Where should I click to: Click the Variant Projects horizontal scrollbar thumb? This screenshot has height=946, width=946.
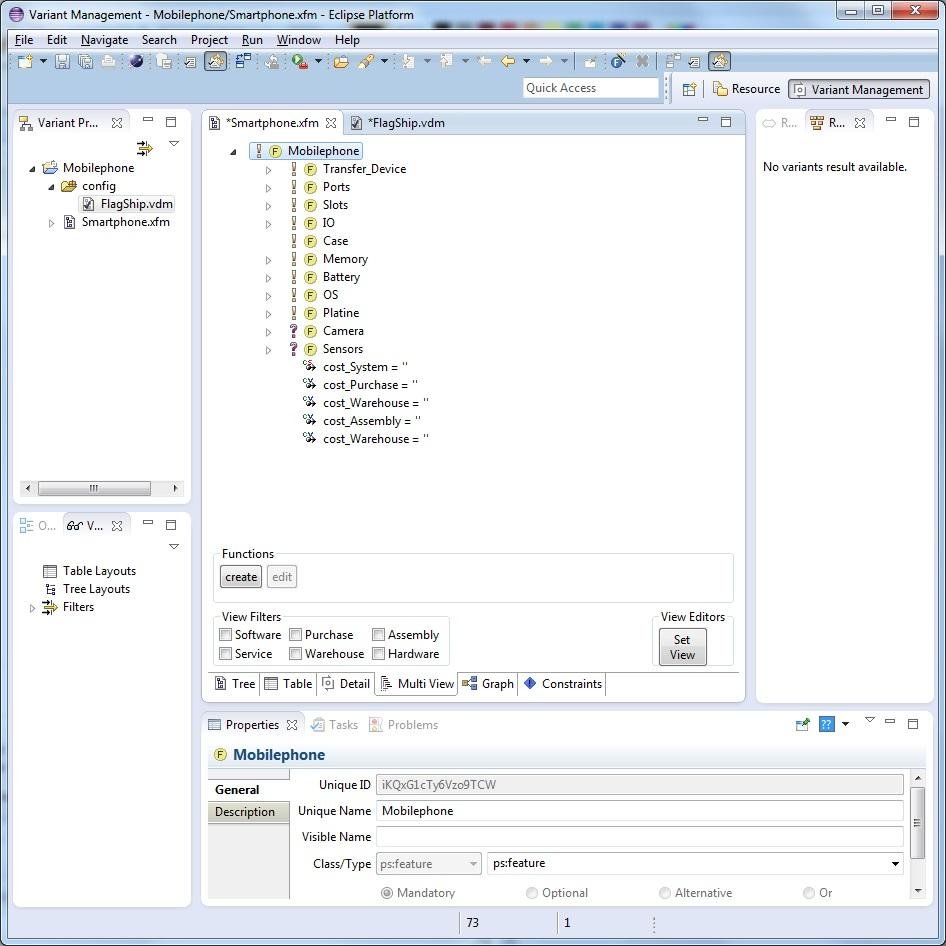point(94,488)
